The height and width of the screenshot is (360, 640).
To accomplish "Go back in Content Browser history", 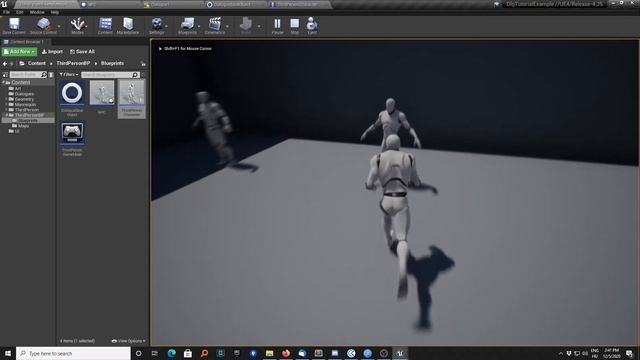I will coord(5,64).
